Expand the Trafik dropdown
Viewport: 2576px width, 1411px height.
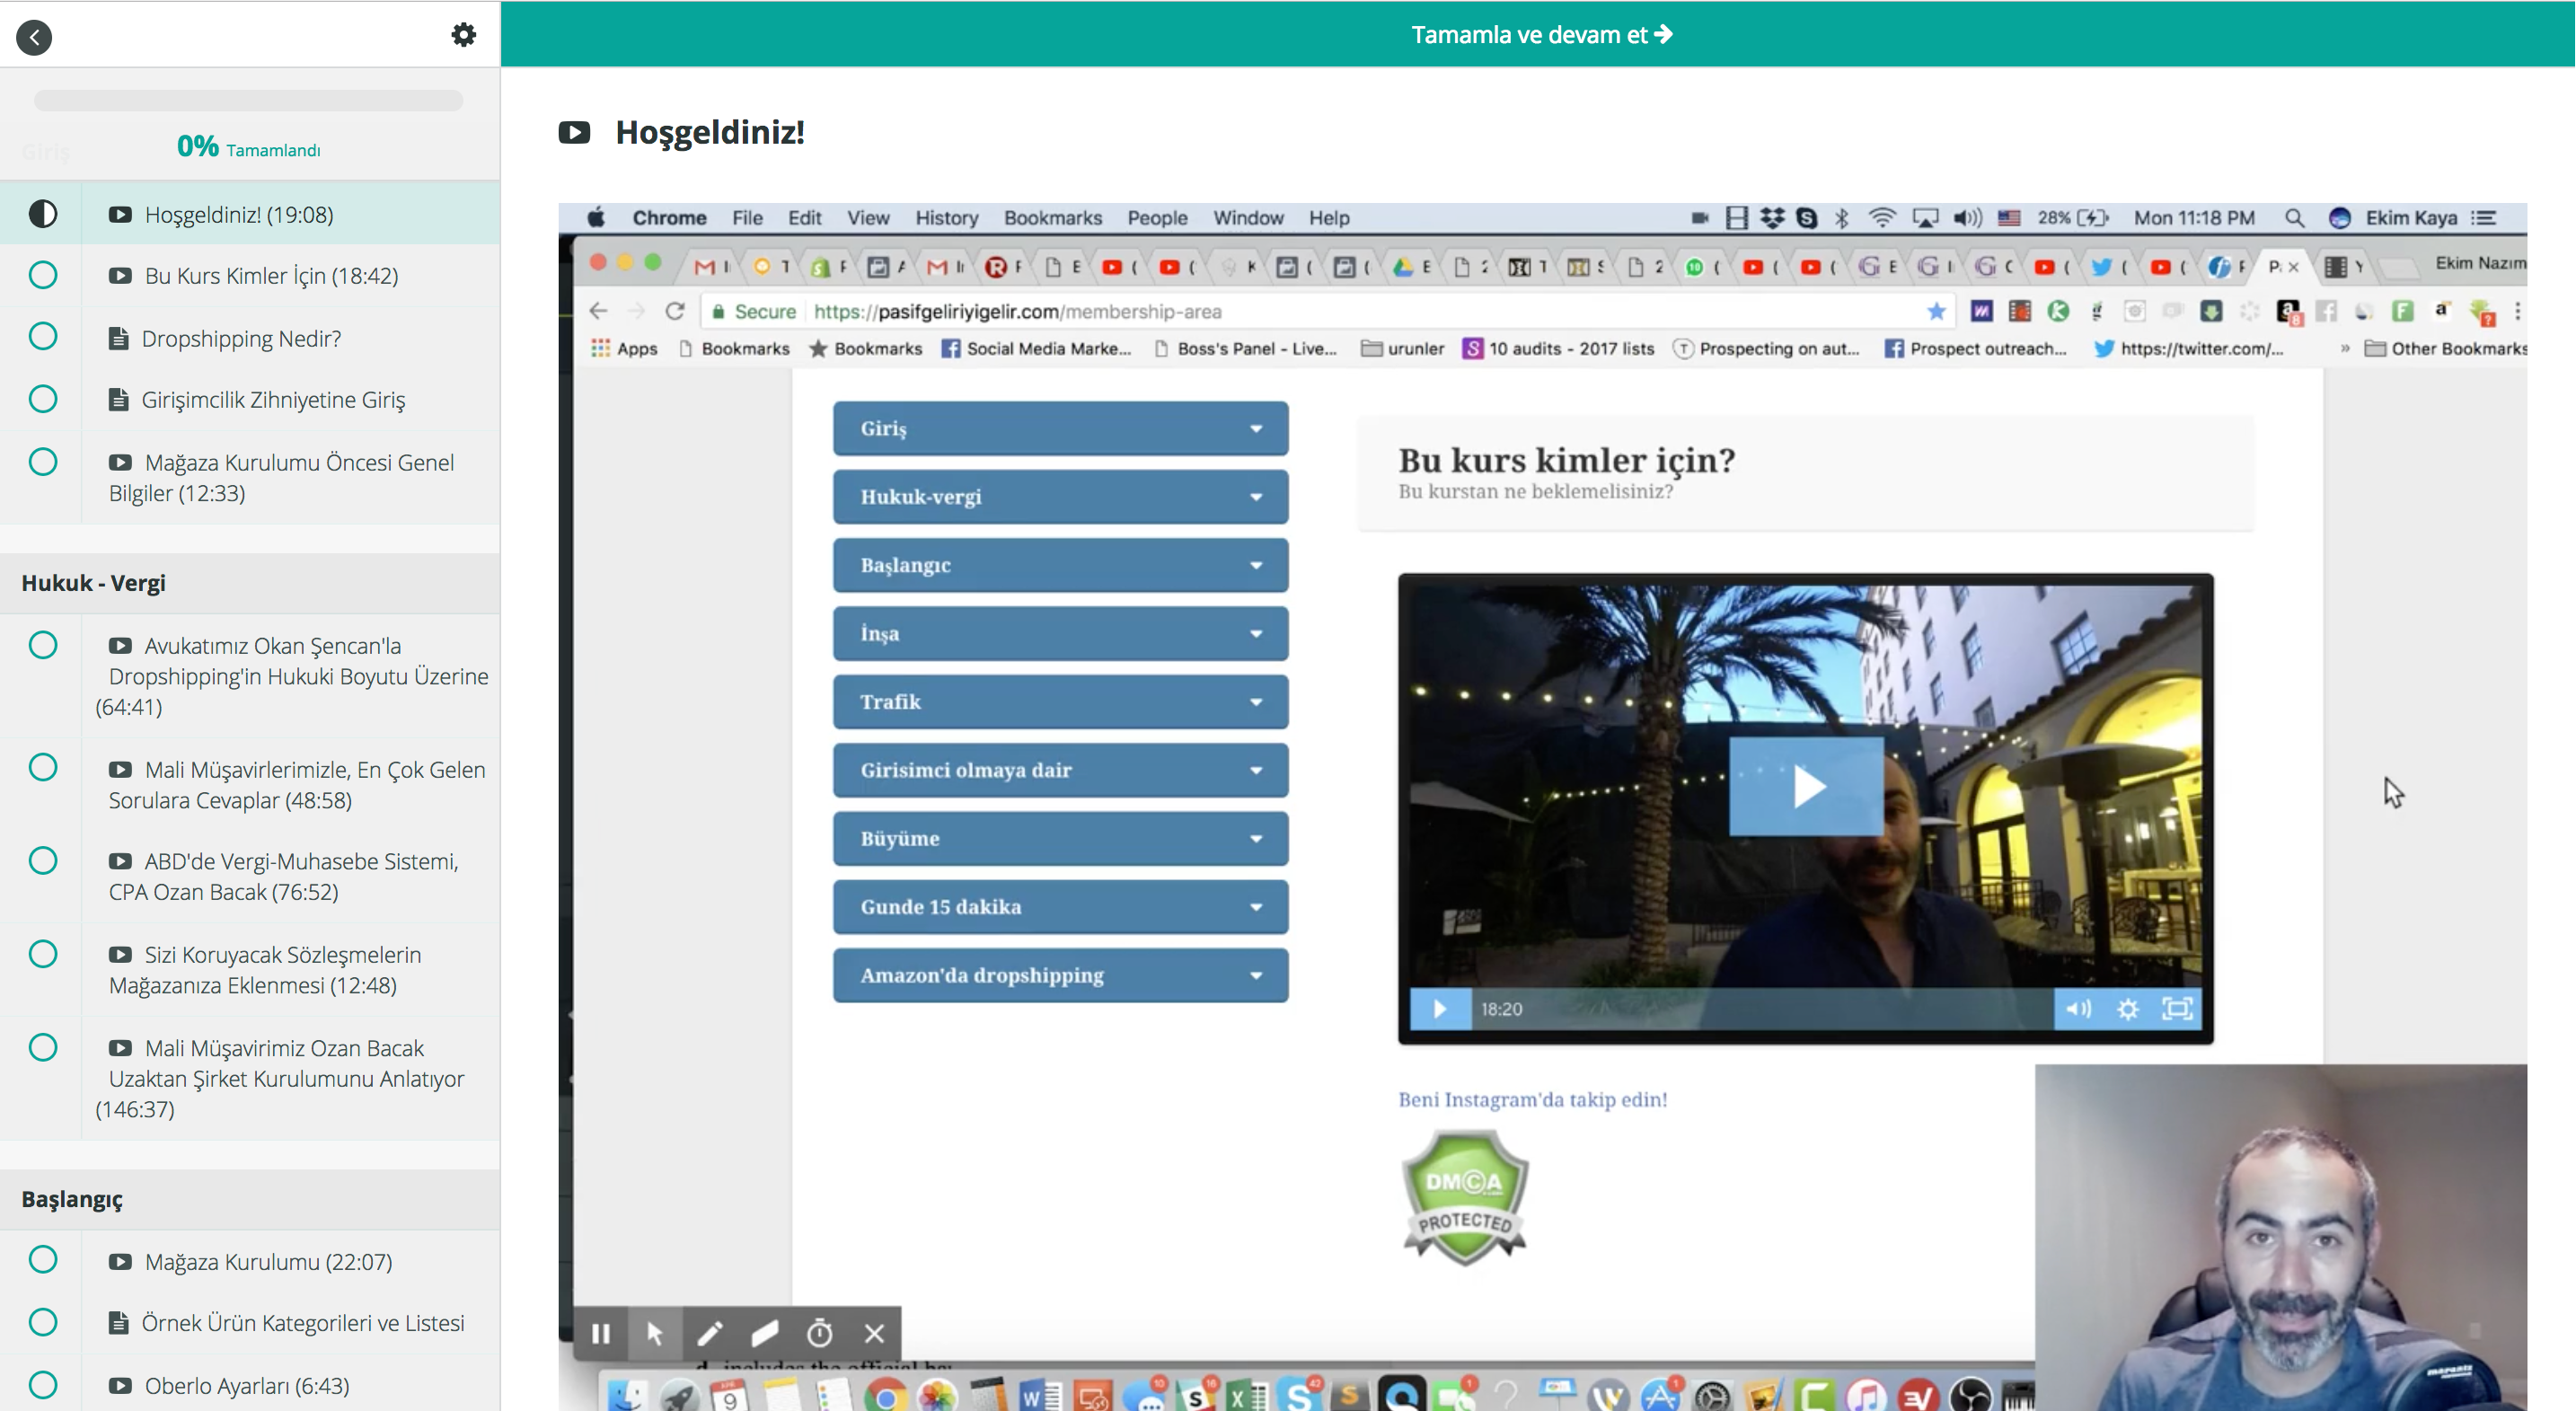point(1060,702)
